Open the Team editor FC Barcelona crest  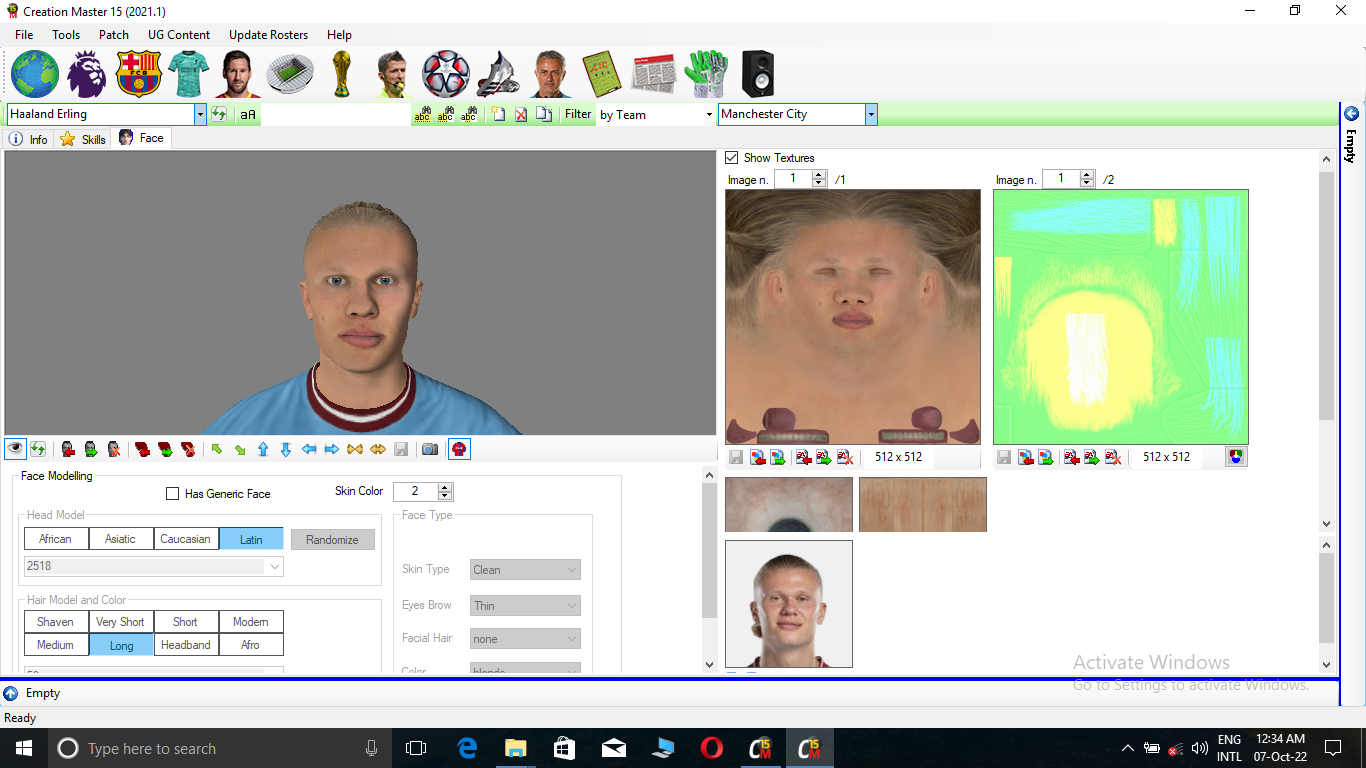[x=138, y=74]
